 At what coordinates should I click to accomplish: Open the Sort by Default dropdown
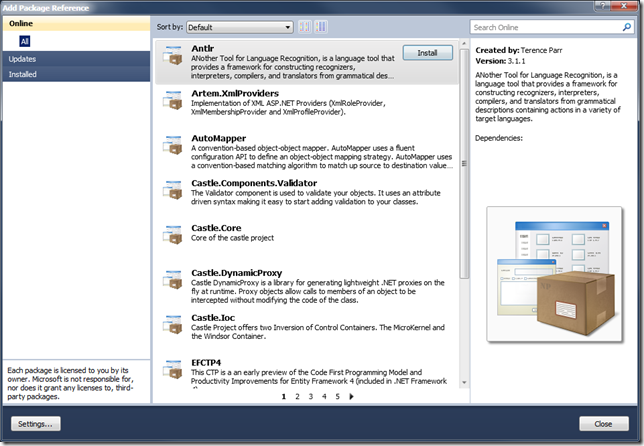click(x=240, y=28)
